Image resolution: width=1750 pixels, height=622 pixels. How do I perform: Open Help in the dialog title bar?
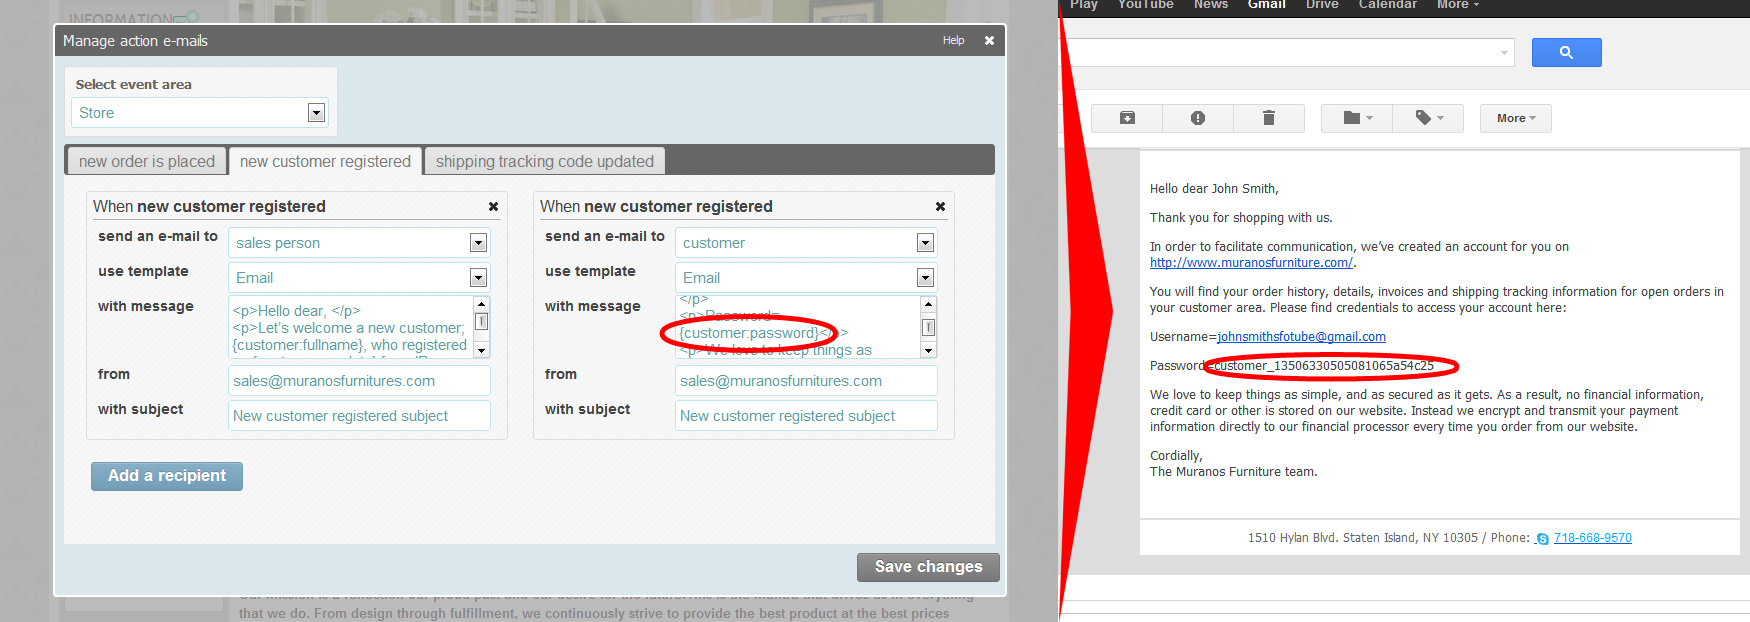pos(953,41)
